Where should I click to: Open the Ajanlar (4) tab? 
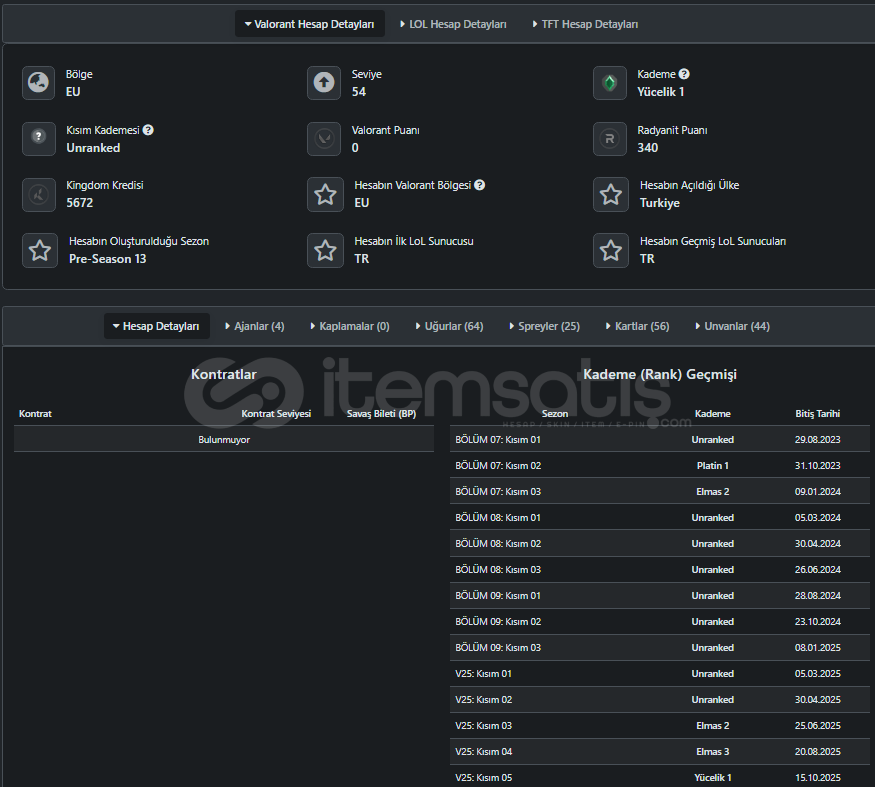(255, 326)
